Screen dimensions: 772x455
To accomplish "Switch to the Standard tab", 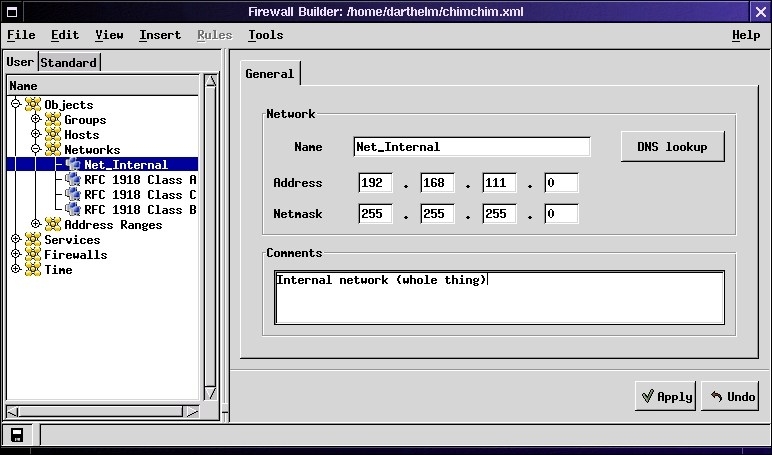I will tap(68, 62).
